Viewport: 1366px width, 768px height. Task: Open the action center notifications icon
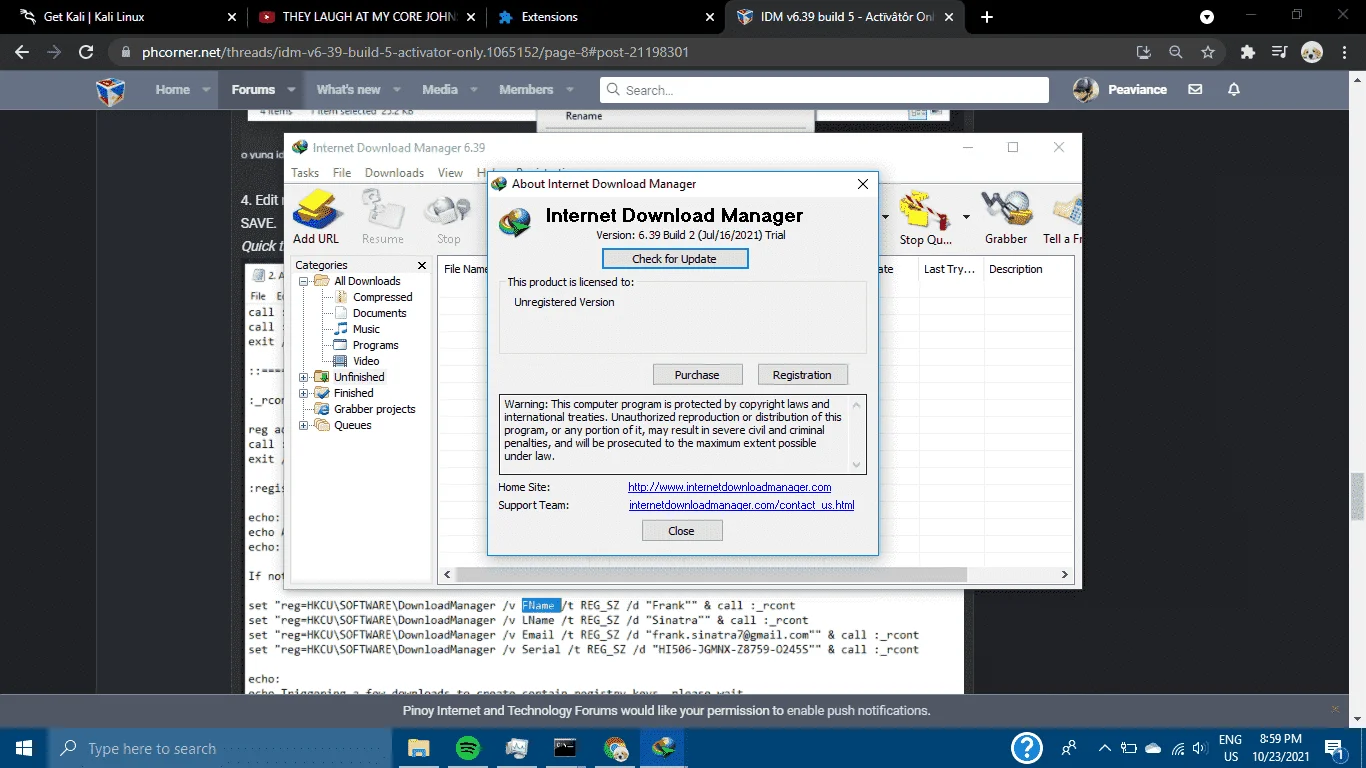pos(1334,747)
